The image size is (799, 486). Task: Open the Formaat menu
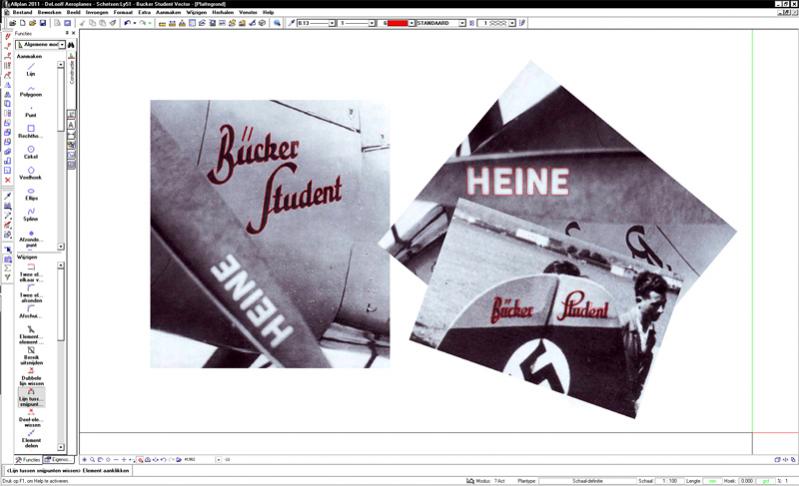point(123,12)
